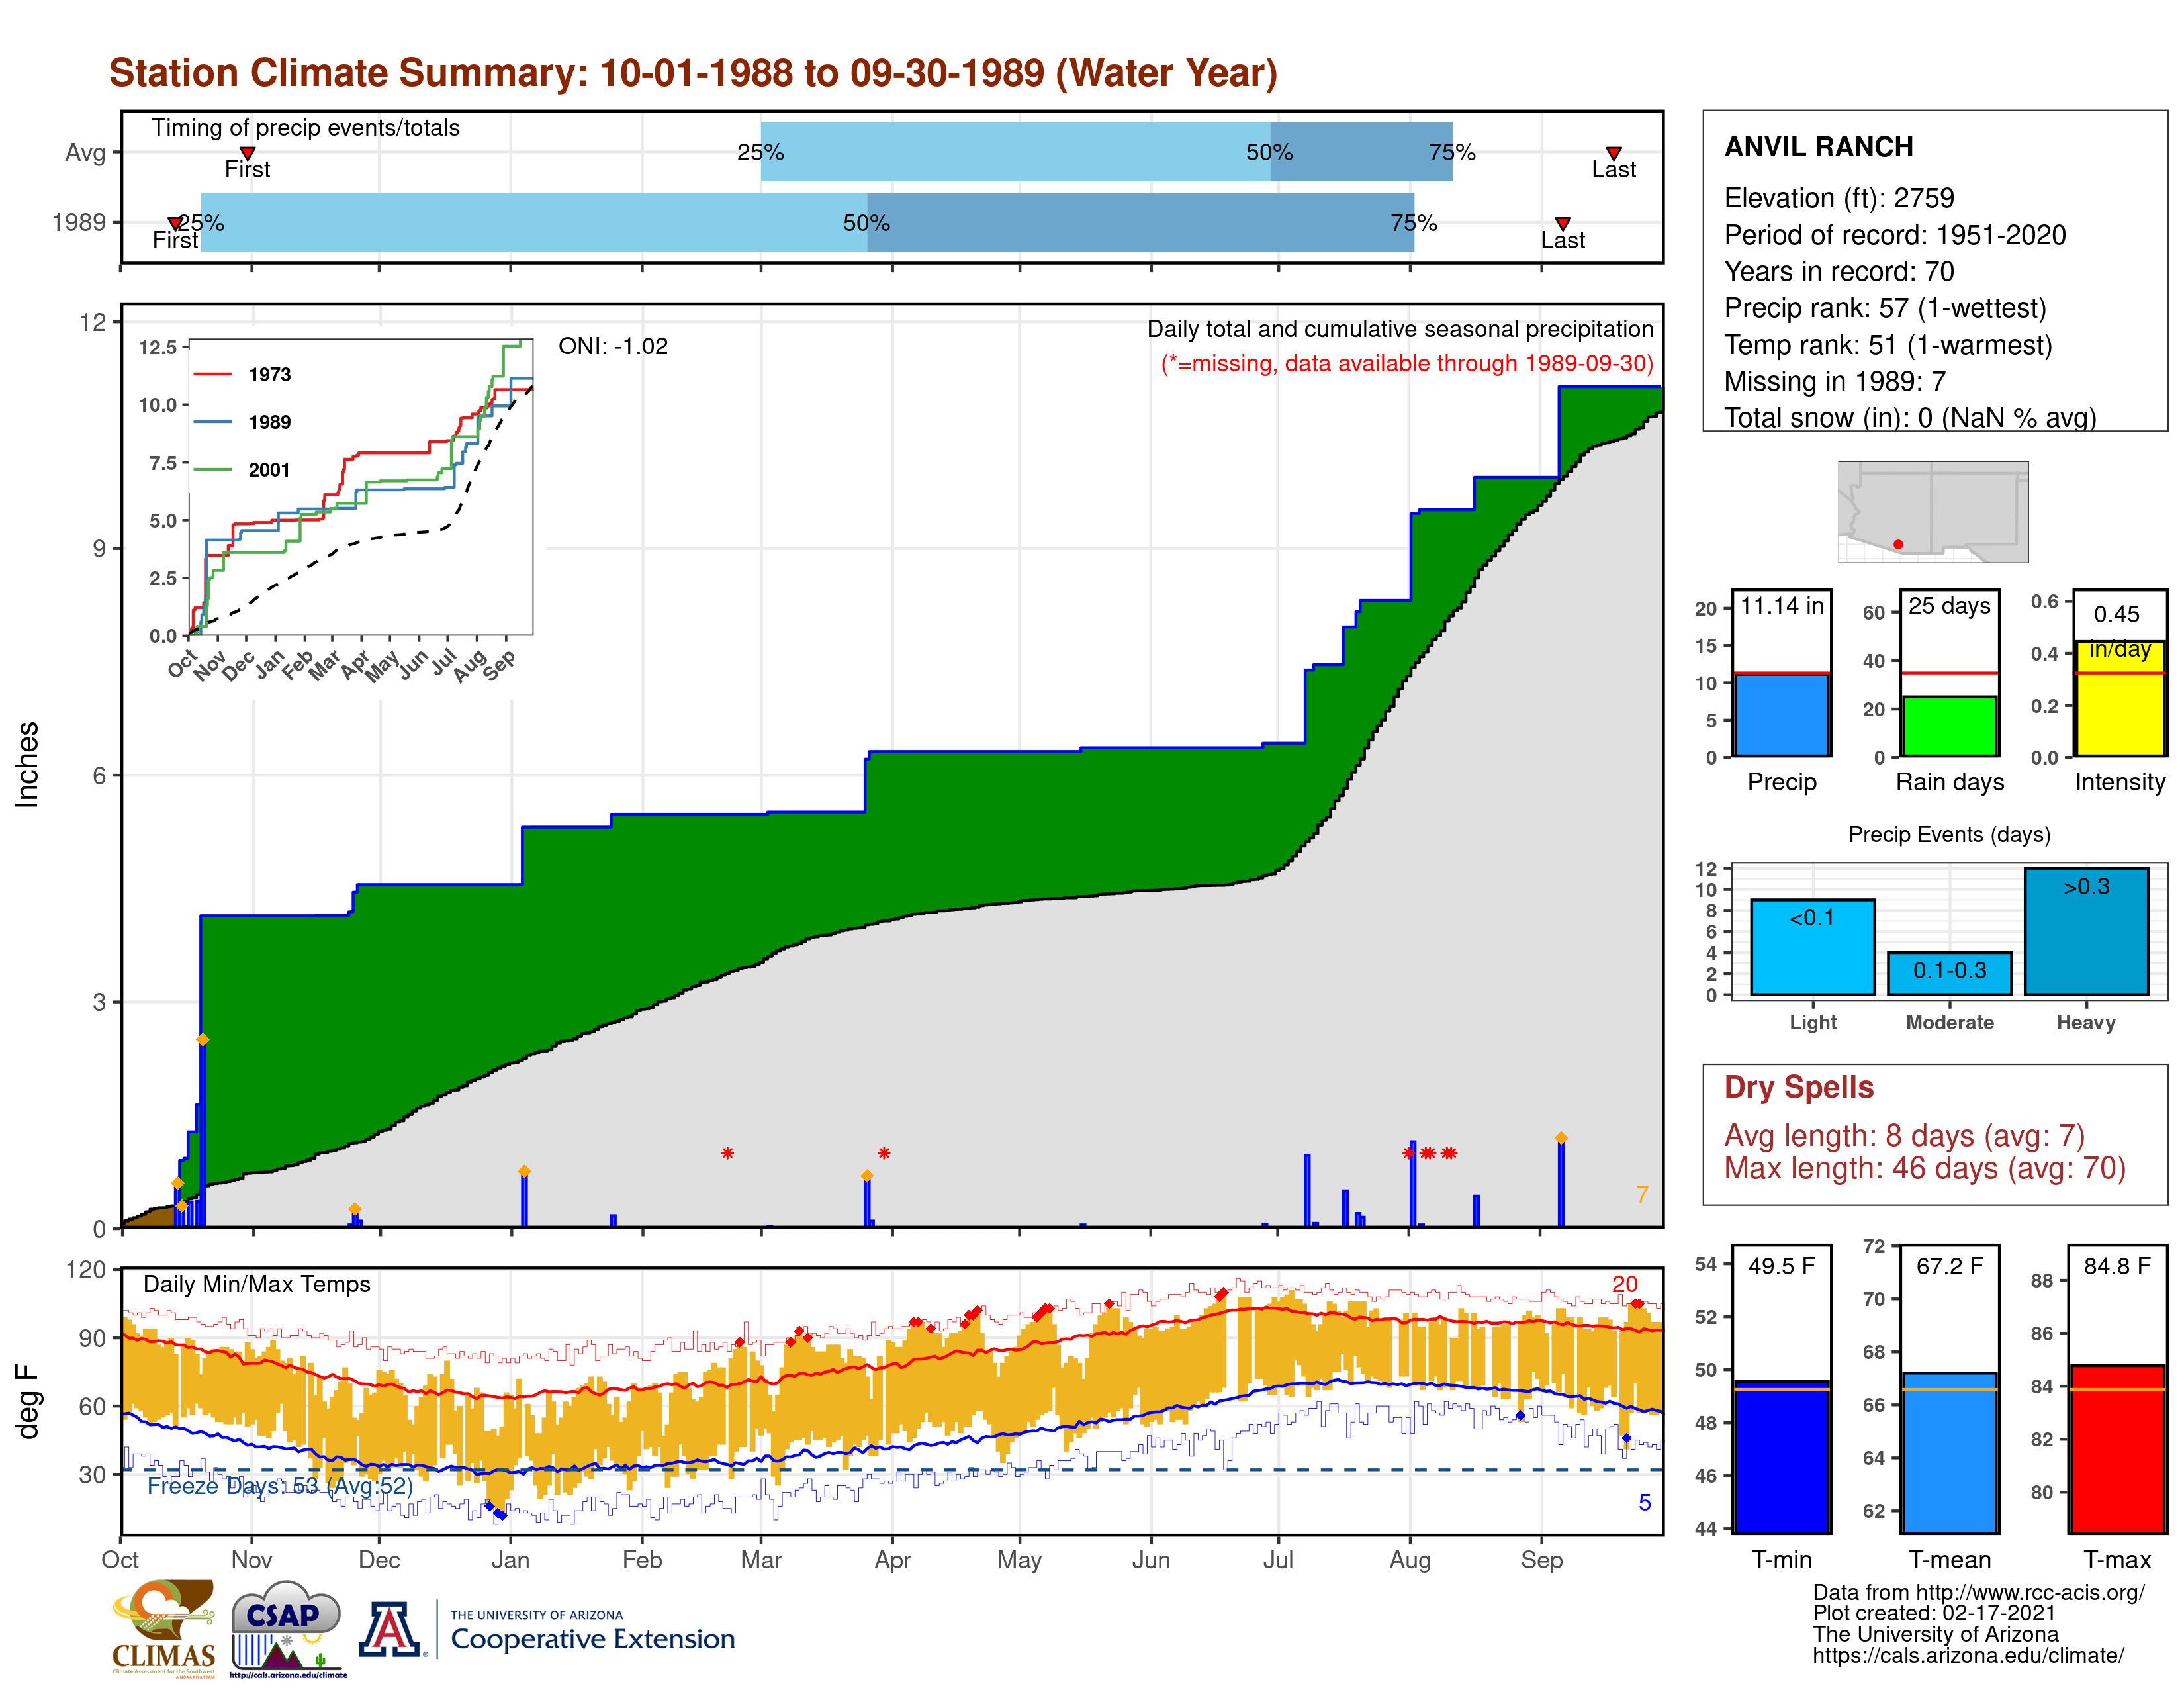The height and width of the screenshot is (1688, 2184).
Task: Click the ANVIL RANCH station name
Action: 1818,147
